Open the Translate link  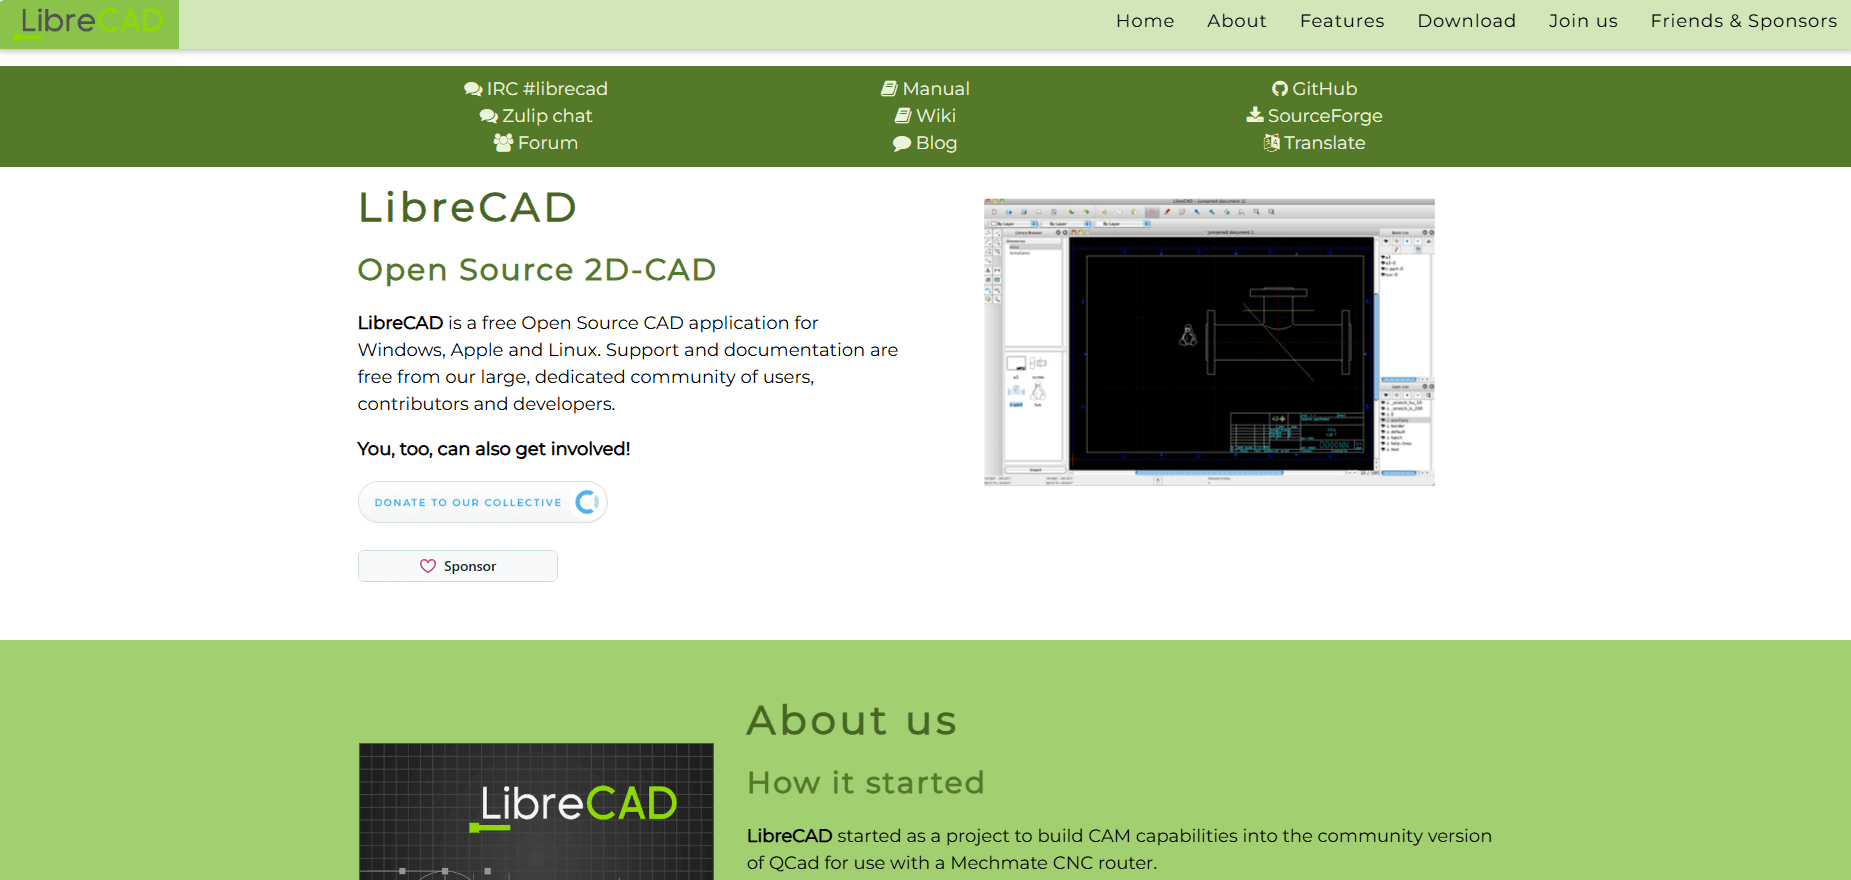(x=1325, y=143)
